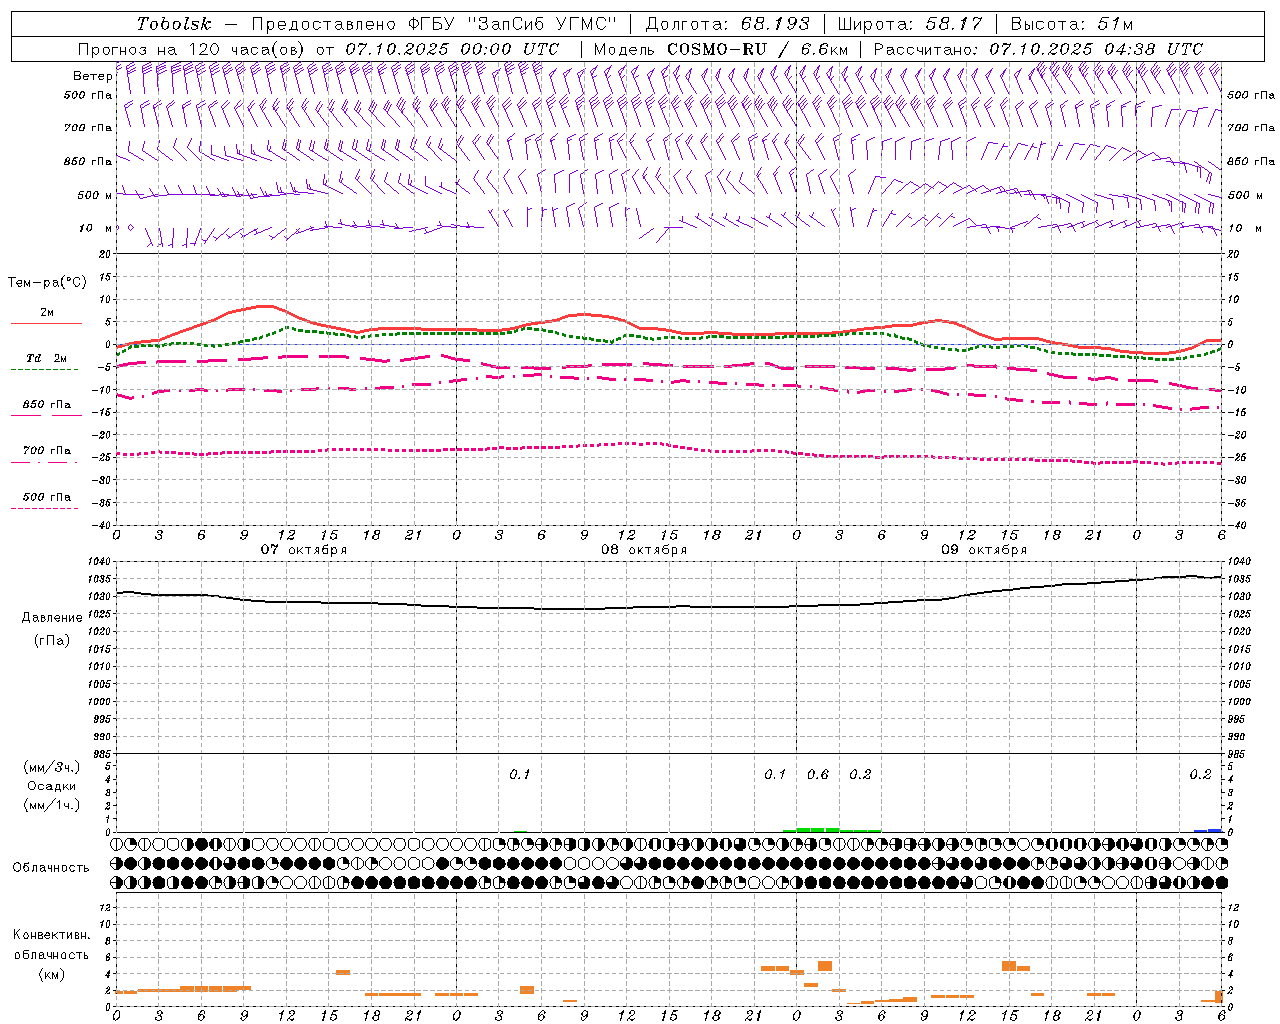Click the "Конвективн." convective cloud label
Screen dimensions: 1280x1024
click(52, 934)
